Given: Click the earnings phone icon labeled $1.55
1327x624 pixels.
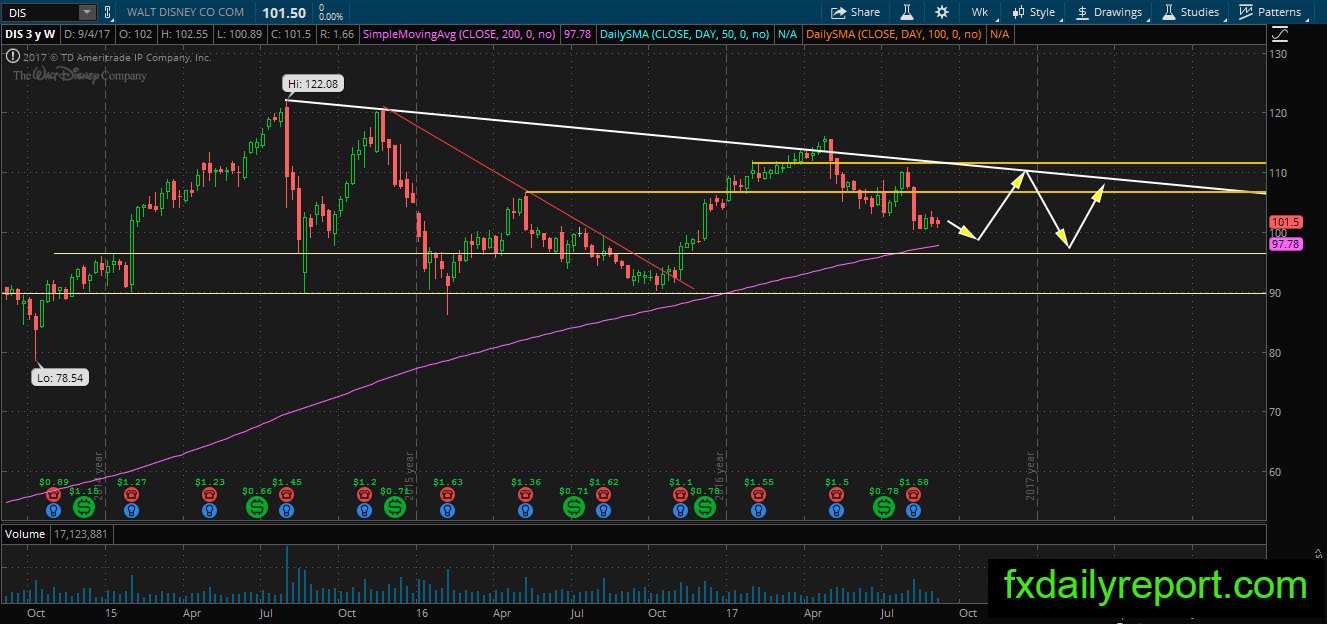Looking at the screenshot, I should pos(759,494).
